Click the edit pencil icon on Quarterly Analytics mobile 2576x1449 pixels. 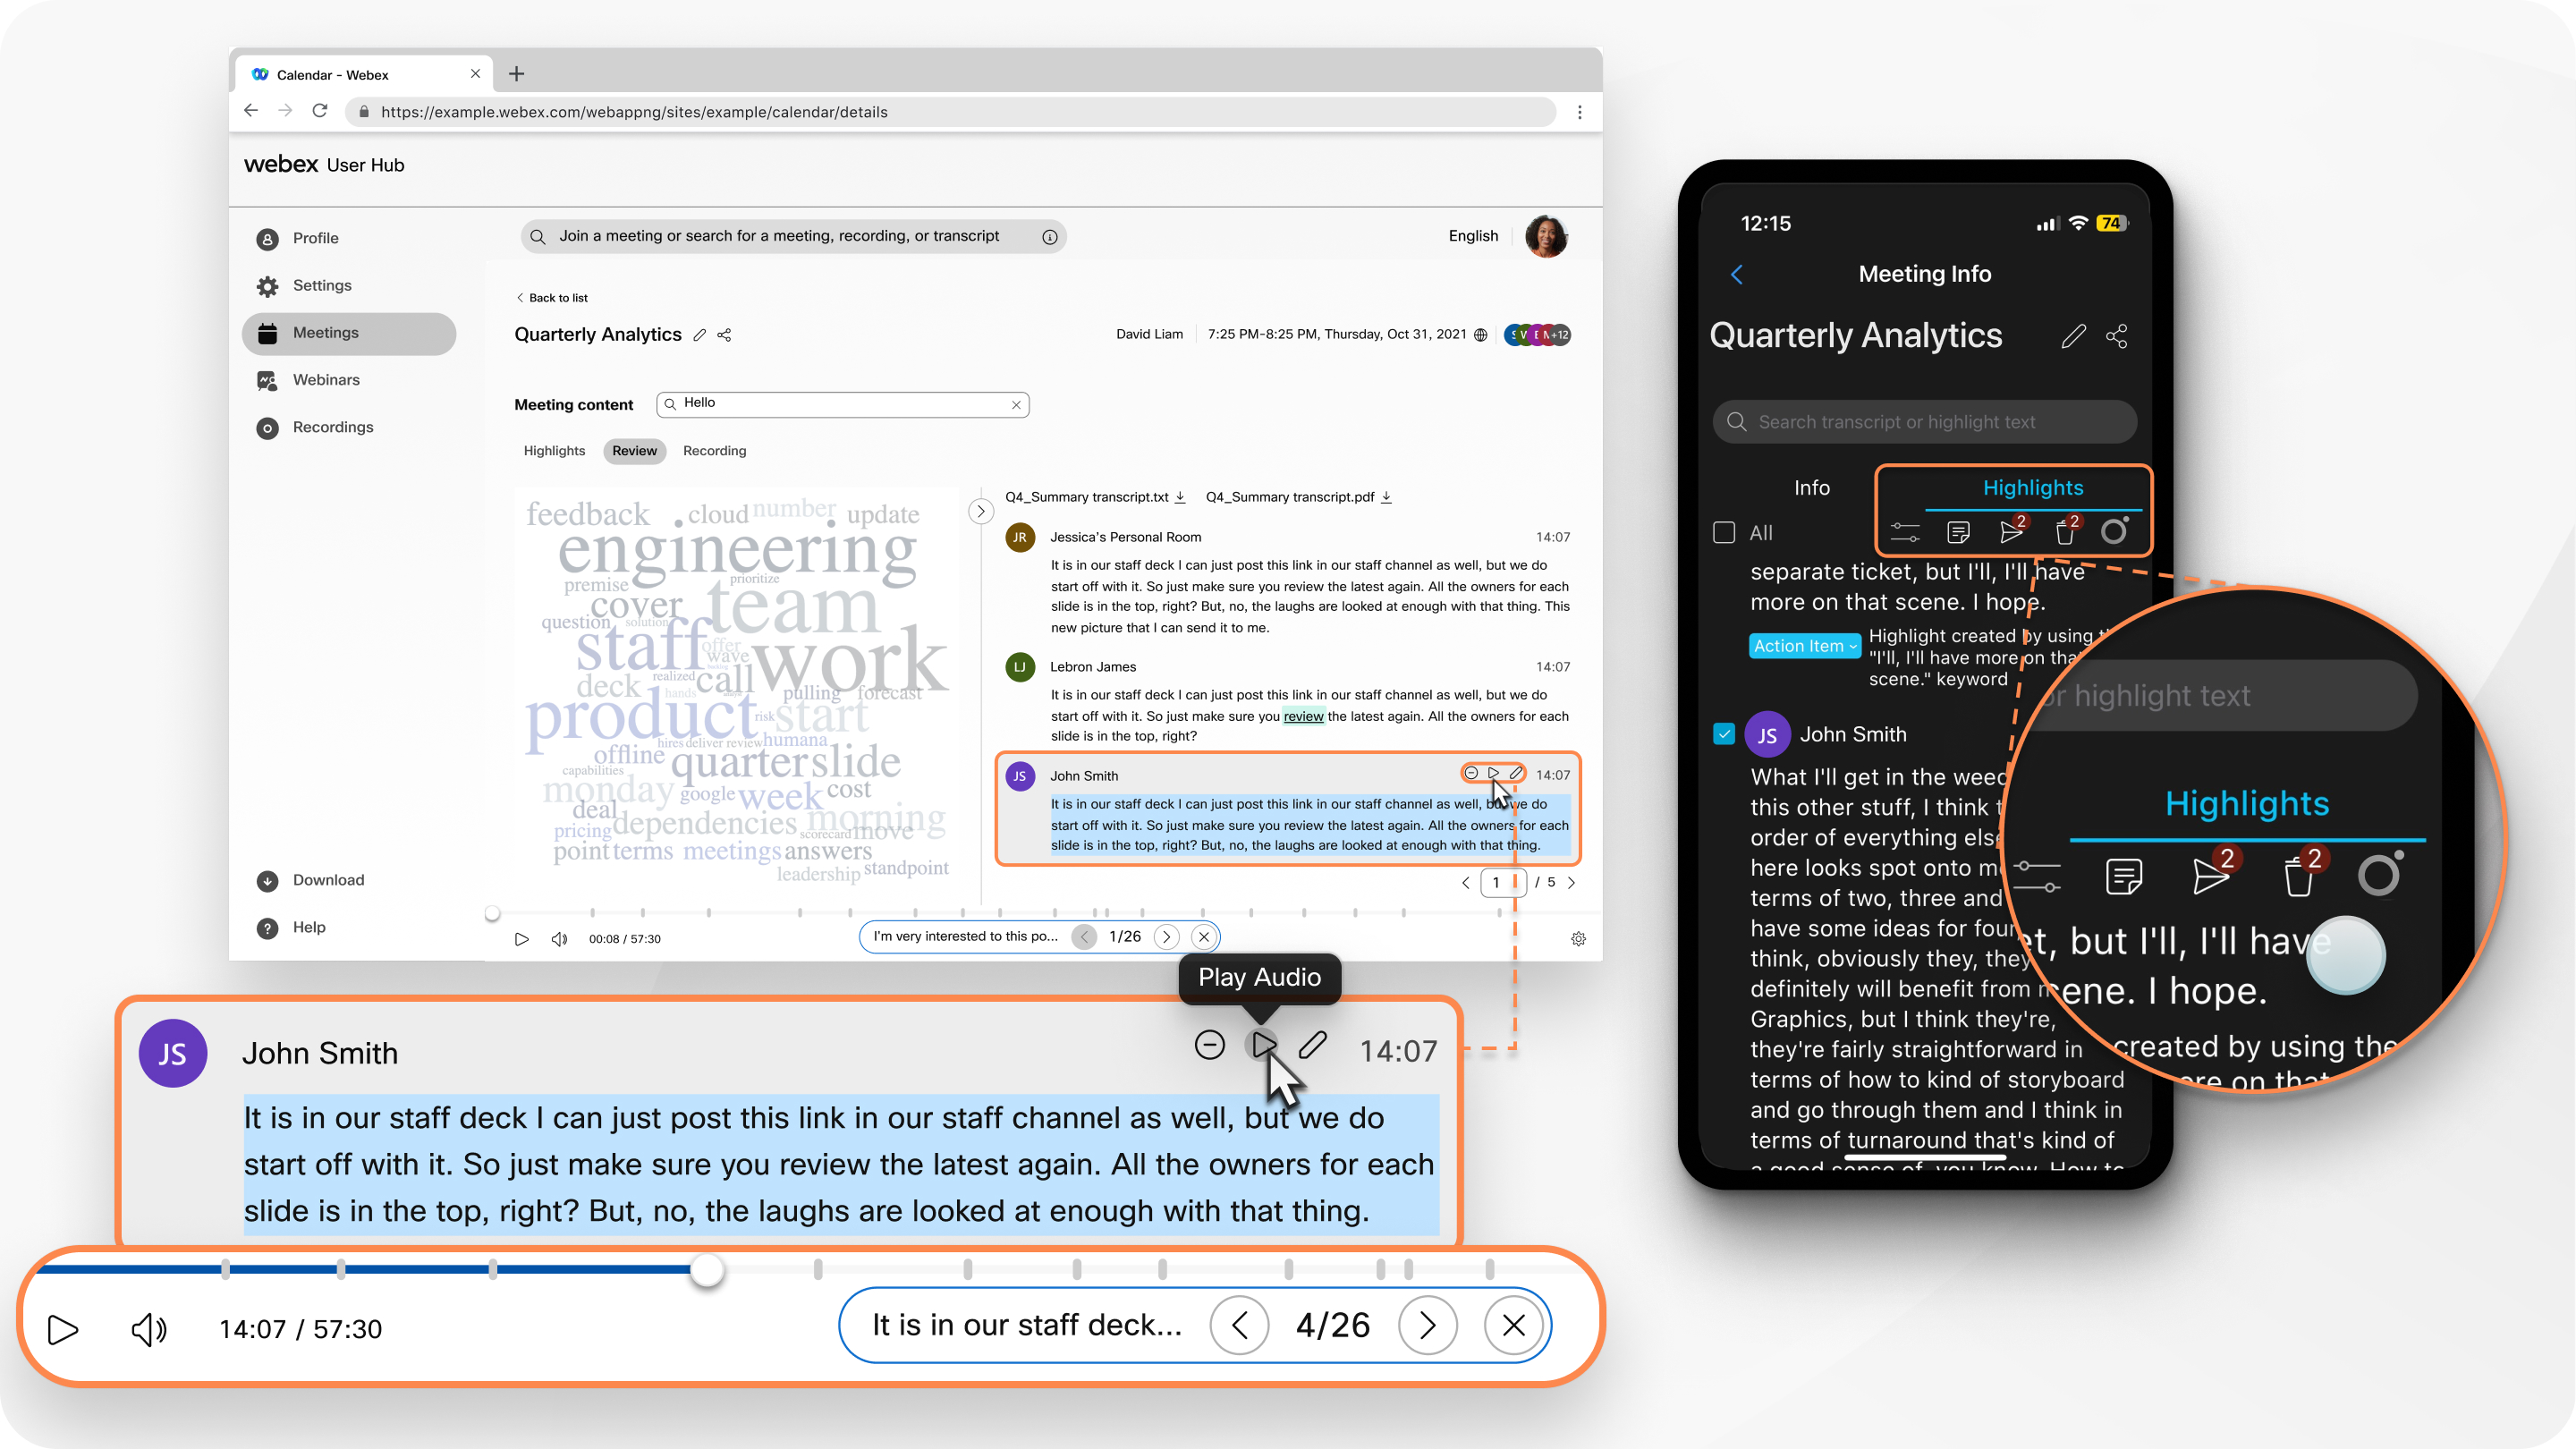coord(2073,338)
